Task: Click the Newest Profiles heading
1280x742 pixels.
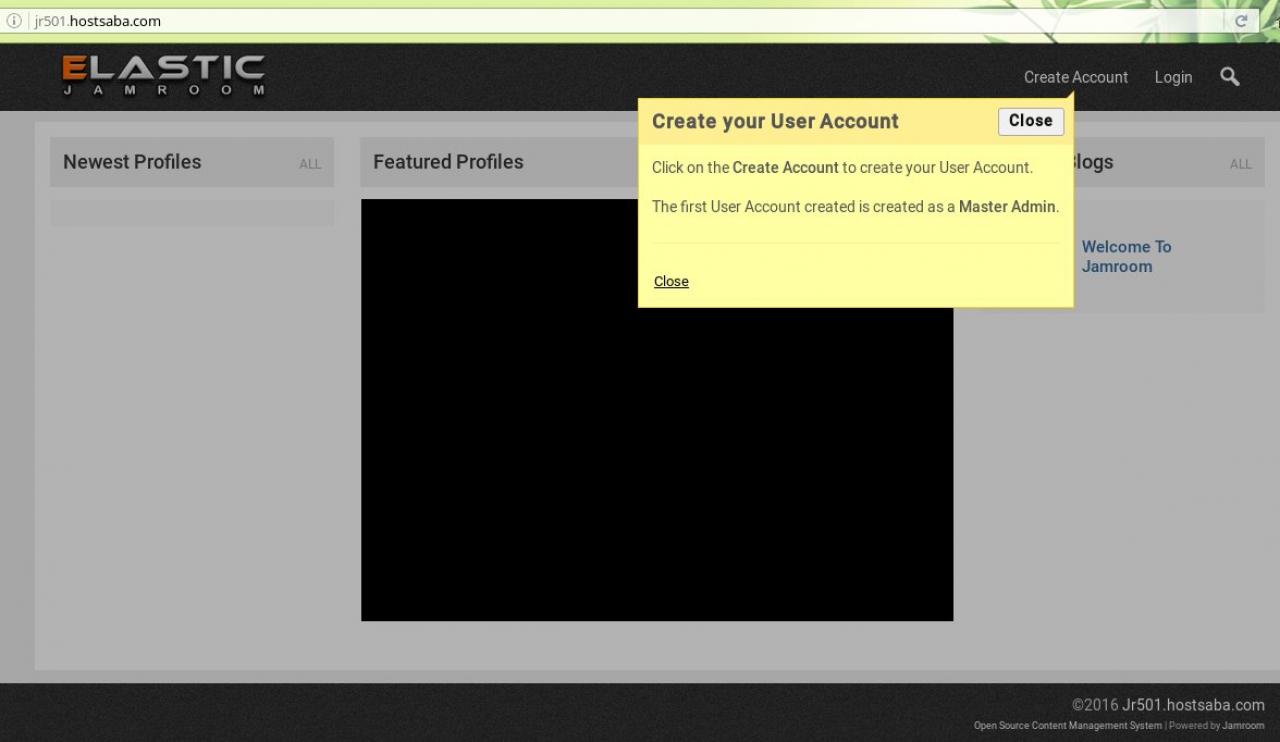Action: point(132,162)
